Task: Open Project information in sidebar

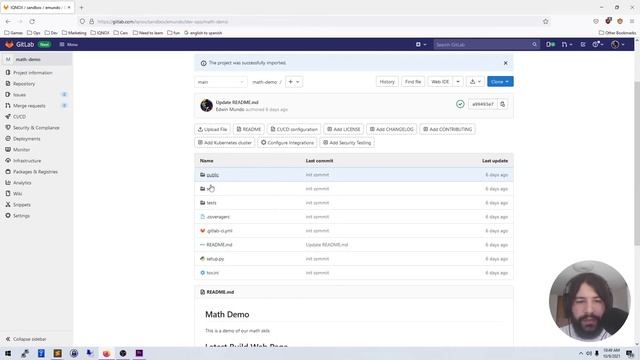Action: [x=33, y=73]
